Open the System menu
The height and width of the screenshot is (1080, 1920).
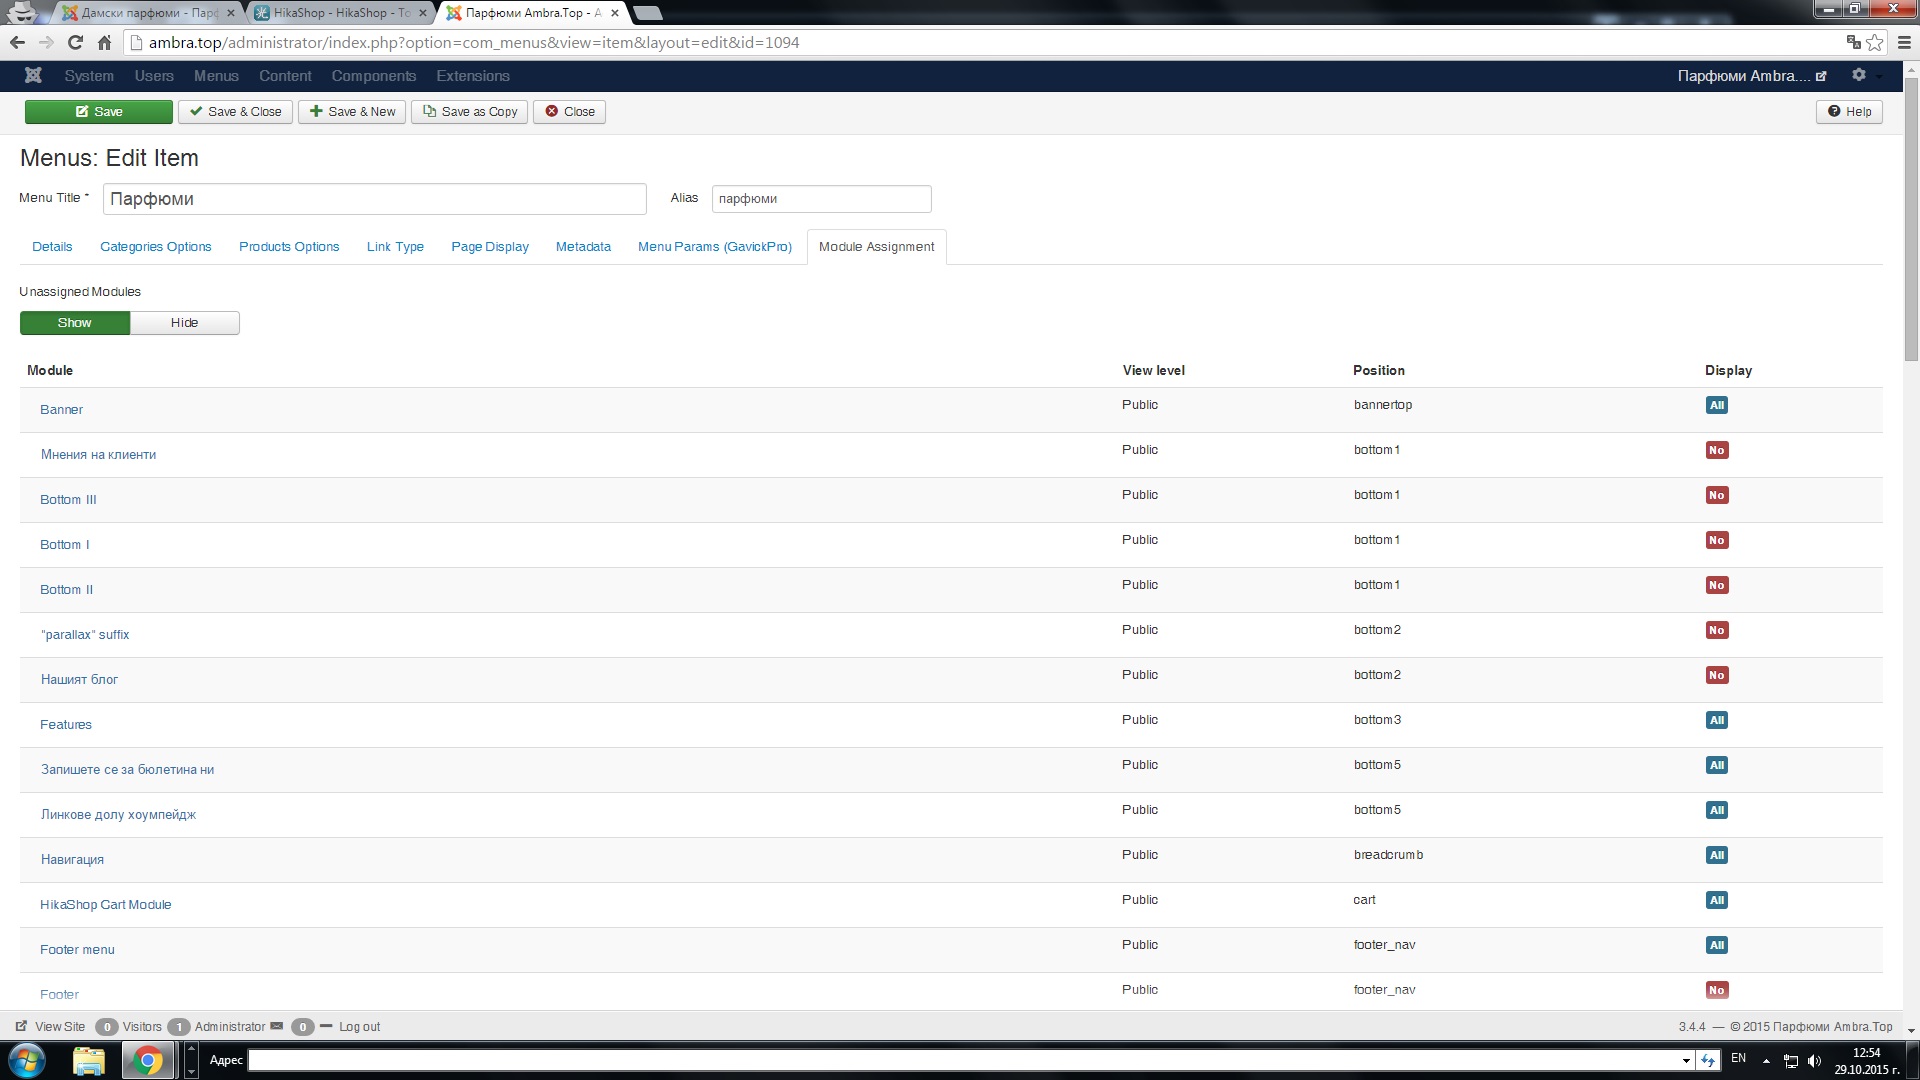(89, 76)
